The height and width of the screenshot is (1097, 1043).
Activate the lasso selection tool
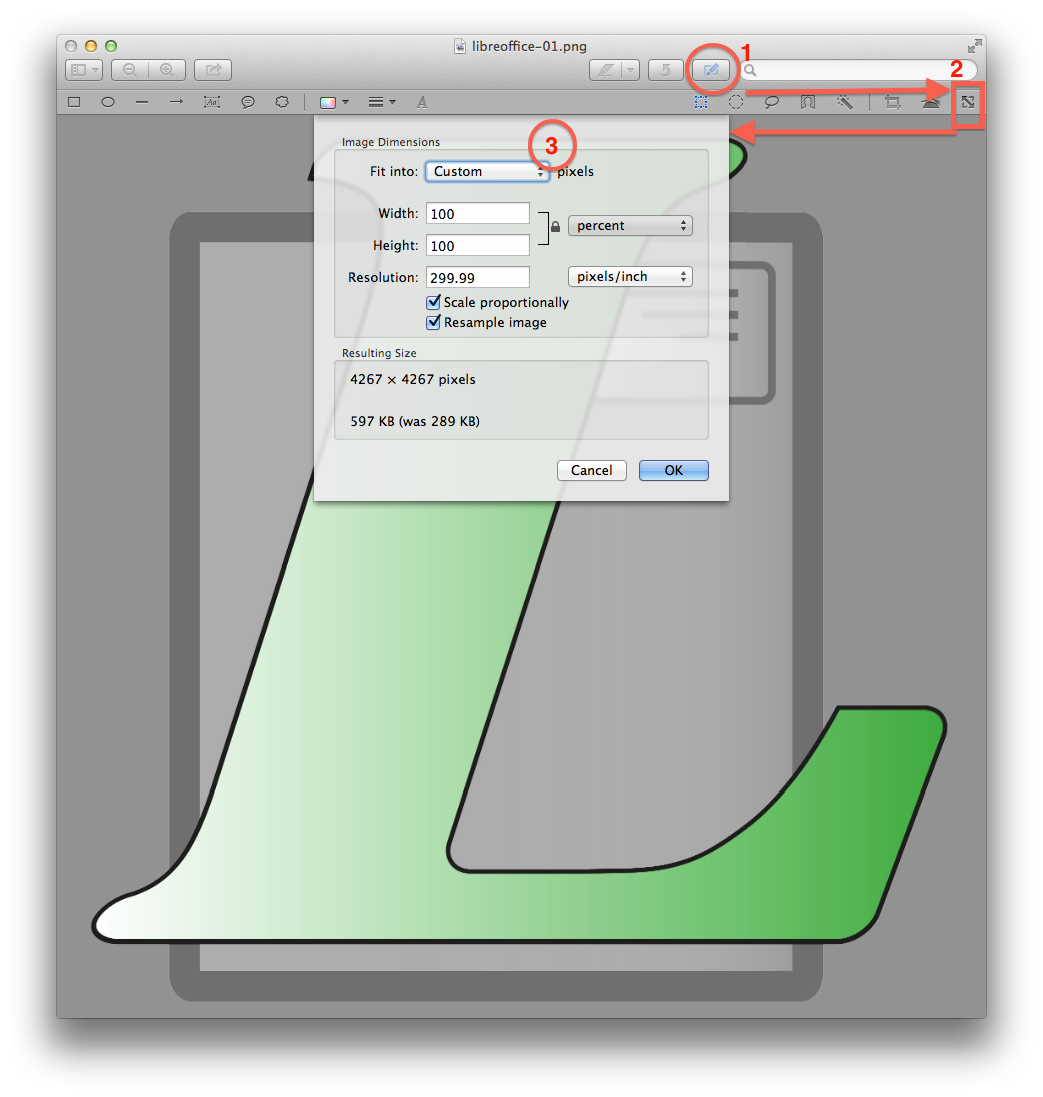tap(771, 101)
